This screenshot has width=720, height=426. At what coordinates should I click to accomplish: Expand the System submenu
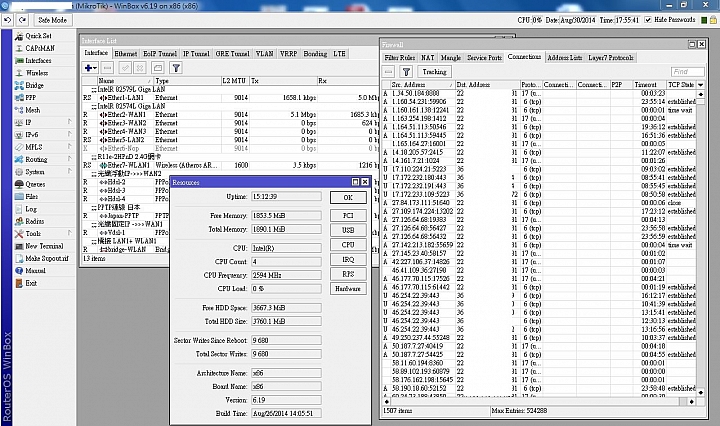44,172
